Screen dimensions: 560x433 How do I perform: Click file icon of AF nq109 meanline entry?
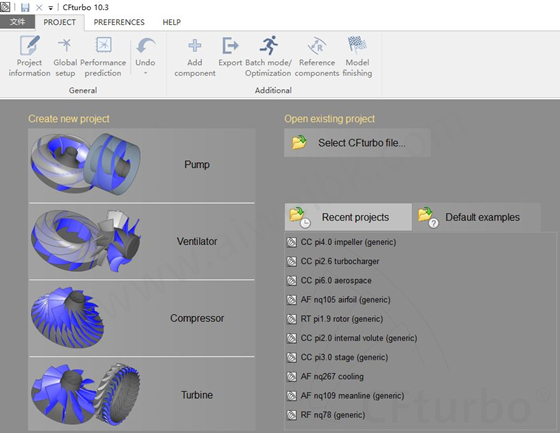[x=292, y=396]
